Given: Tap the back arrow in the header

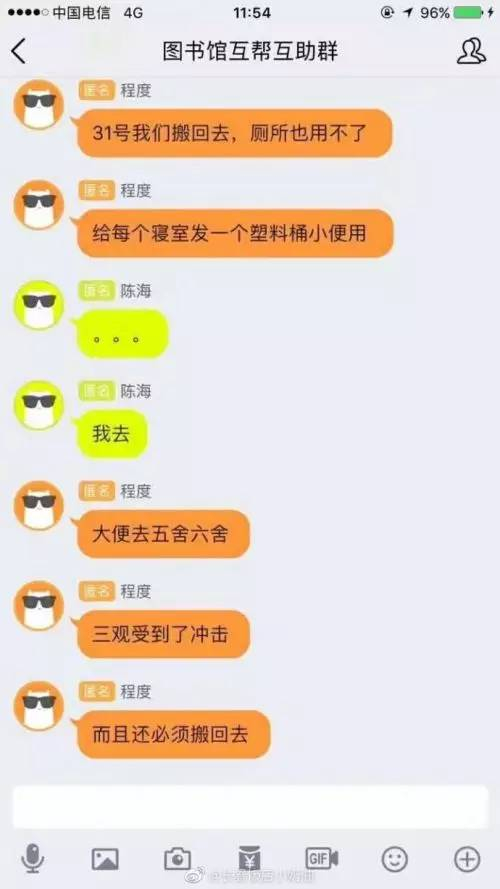Looking at the screenshot, I should click(18, 52).
